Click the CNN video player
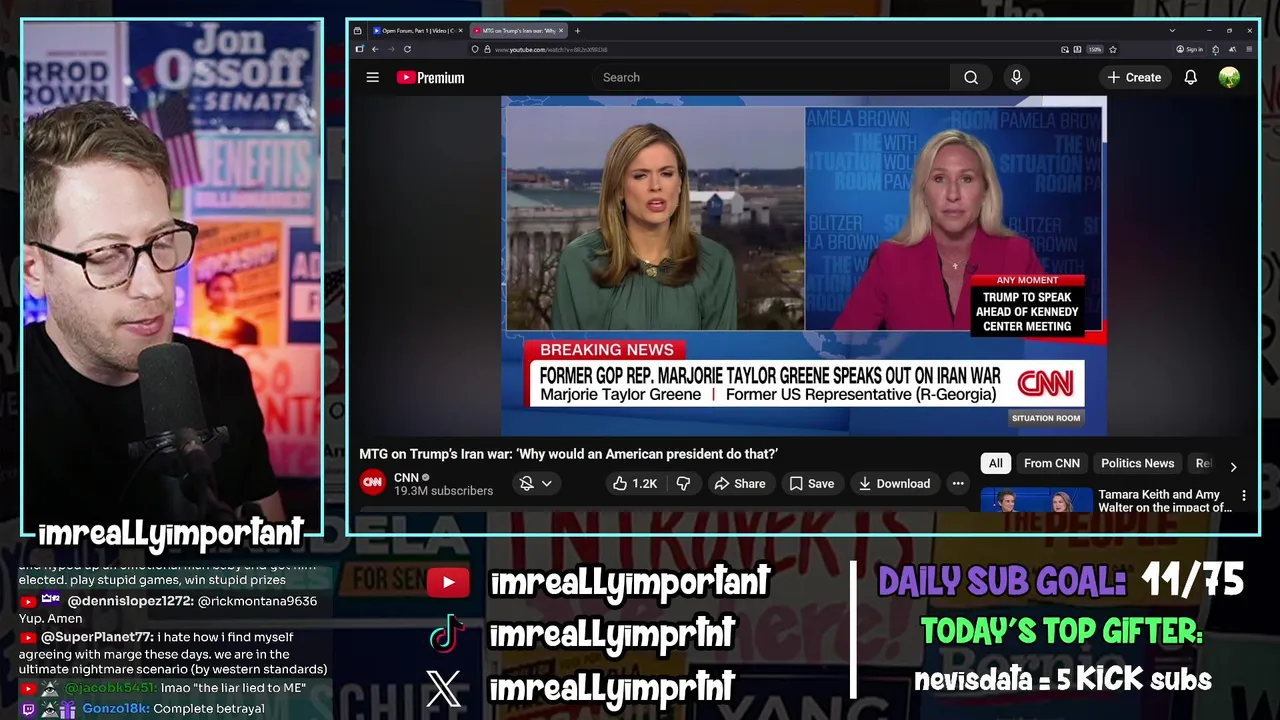Image resolution: width=1280 pixels, height=720 pixels. click(x=804, y=265)
